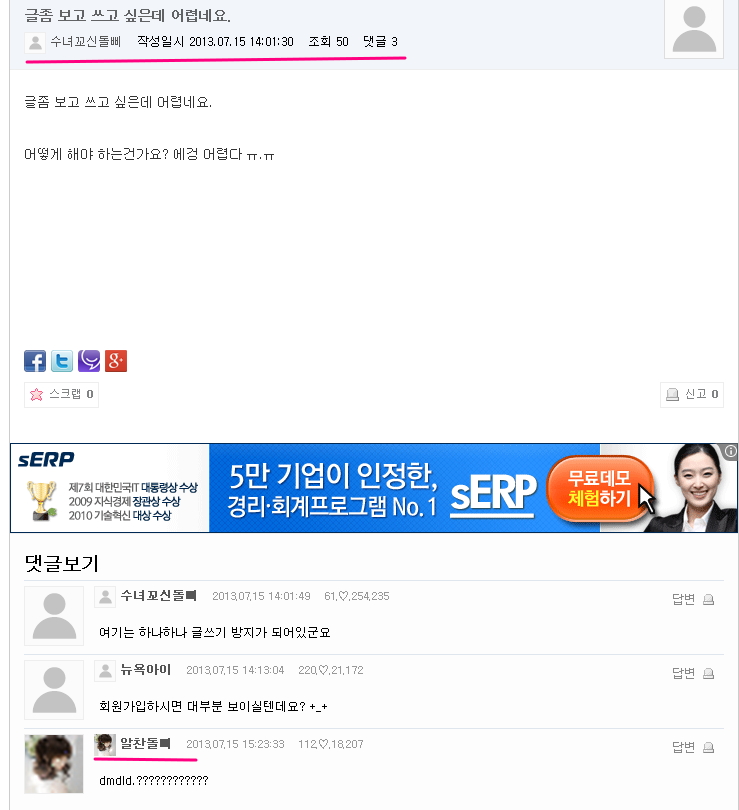Click the 신고 0 button
This screenshot has height=810, width=739.
(692, 395)
